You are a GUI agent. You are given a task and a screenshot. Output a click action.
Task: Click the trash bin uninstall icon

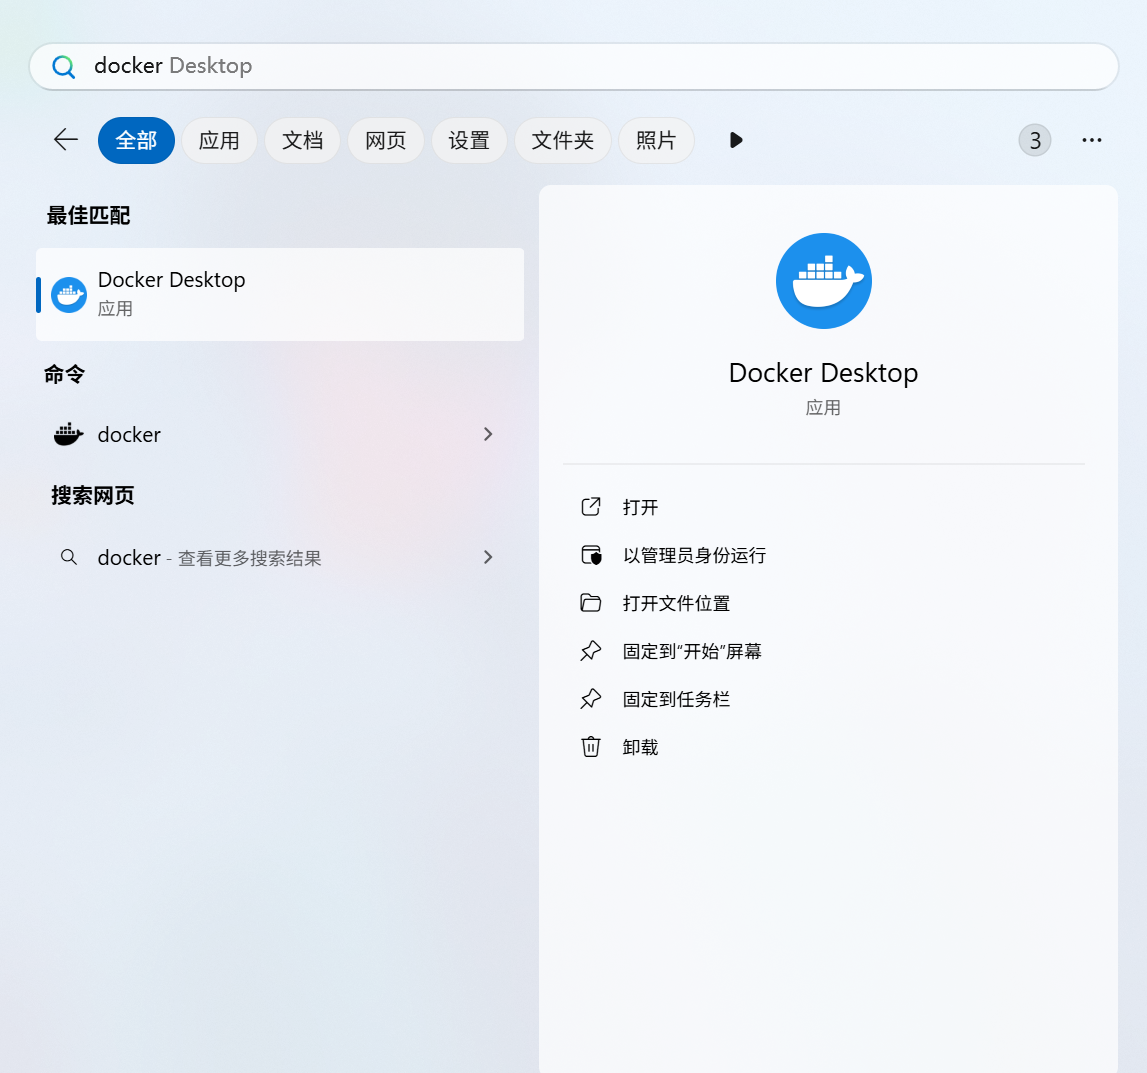coord(591,747)
